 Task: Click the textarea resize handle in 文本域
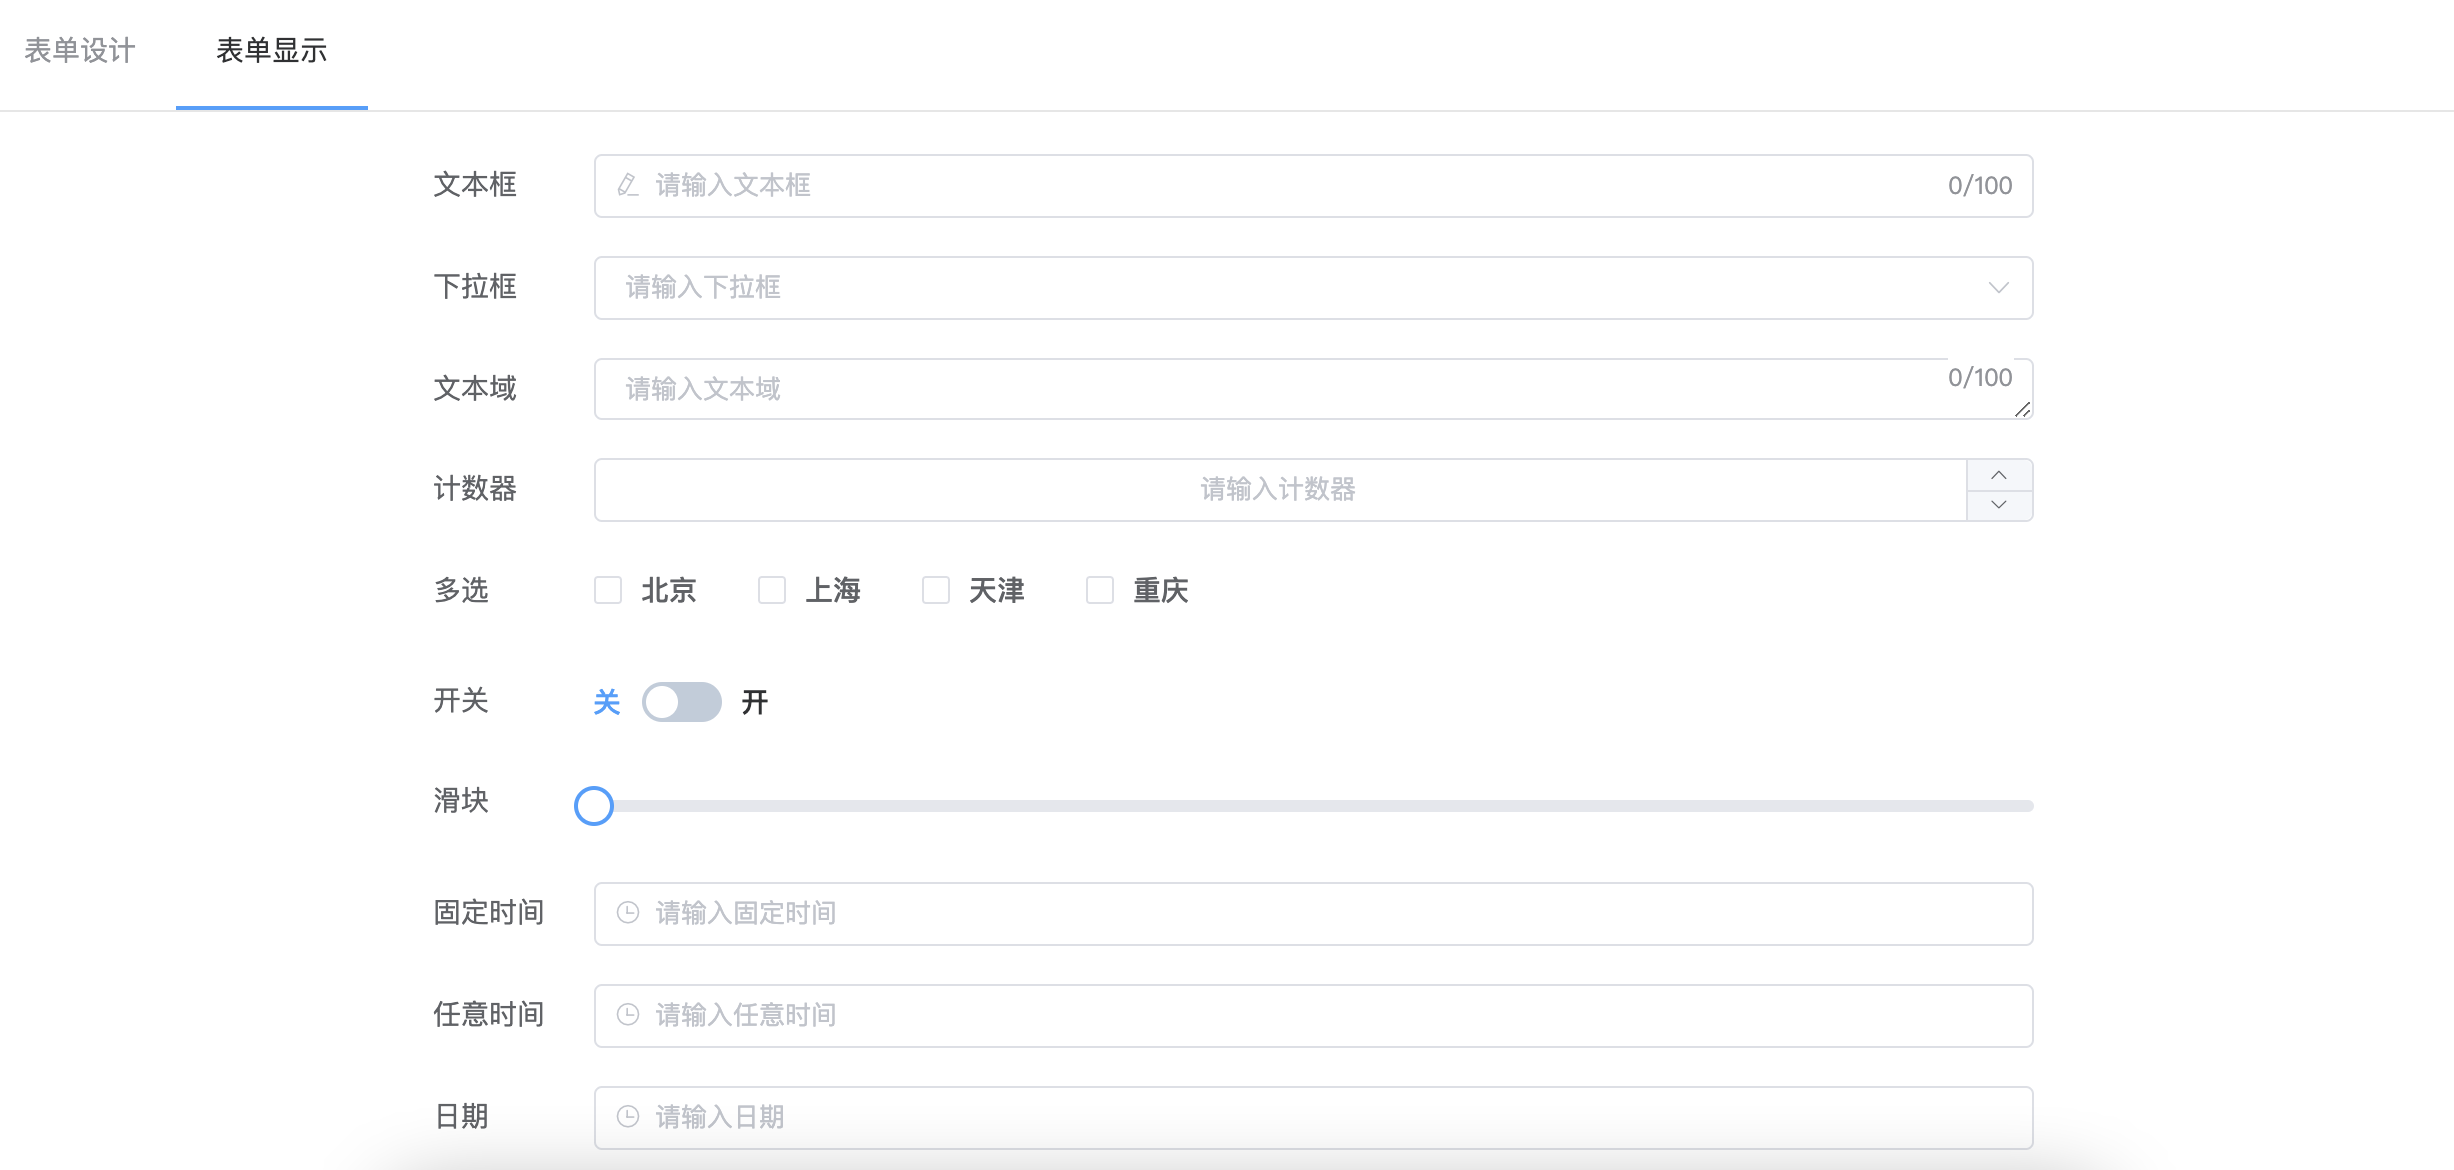pos(2022,409)
